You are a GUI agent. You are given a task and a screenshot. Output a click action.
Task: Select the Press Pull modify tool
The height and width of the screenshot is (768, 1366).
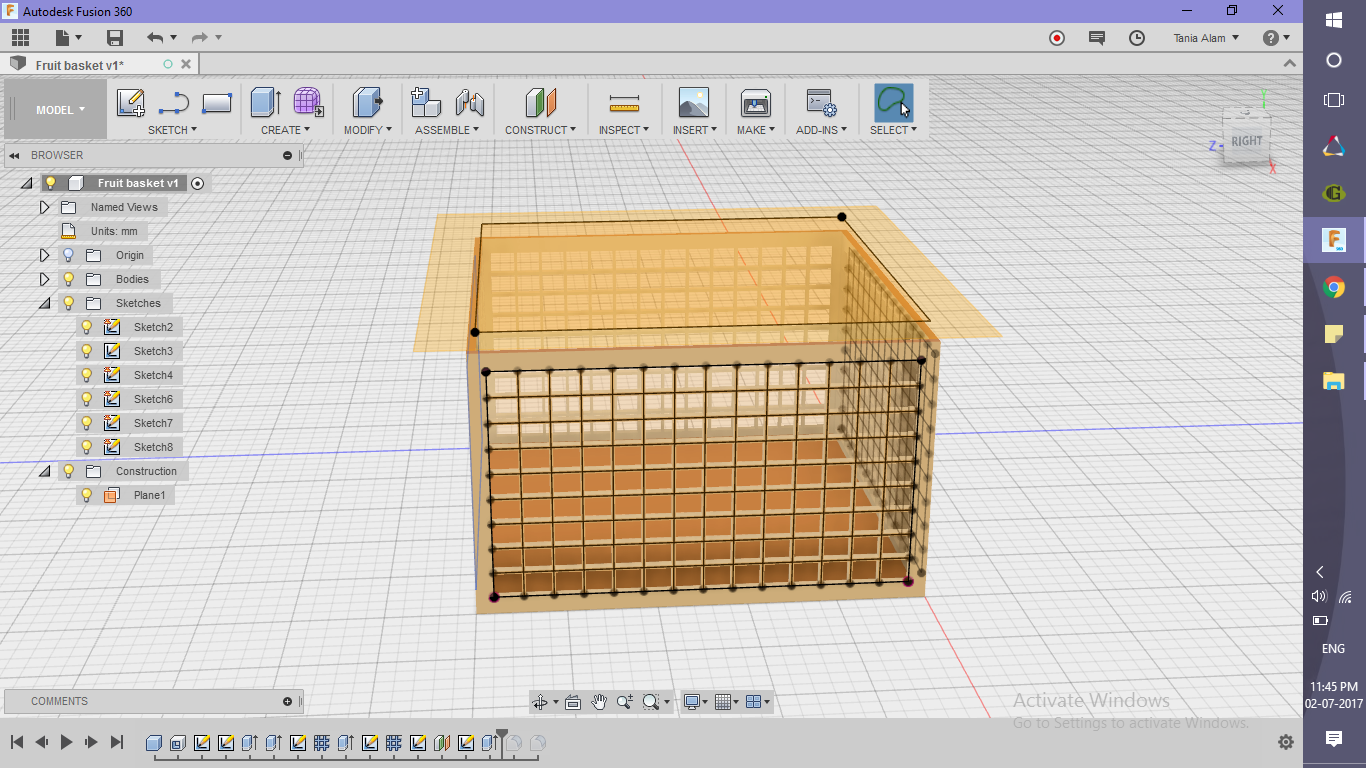[x=367, y=102]
